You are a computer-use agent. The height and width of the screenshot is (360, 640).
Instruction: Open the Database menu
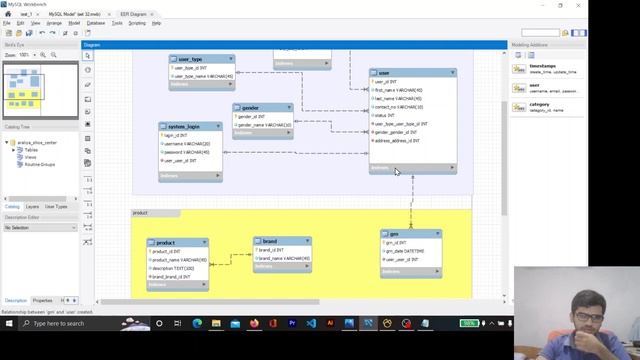click(x=96, y=23)
